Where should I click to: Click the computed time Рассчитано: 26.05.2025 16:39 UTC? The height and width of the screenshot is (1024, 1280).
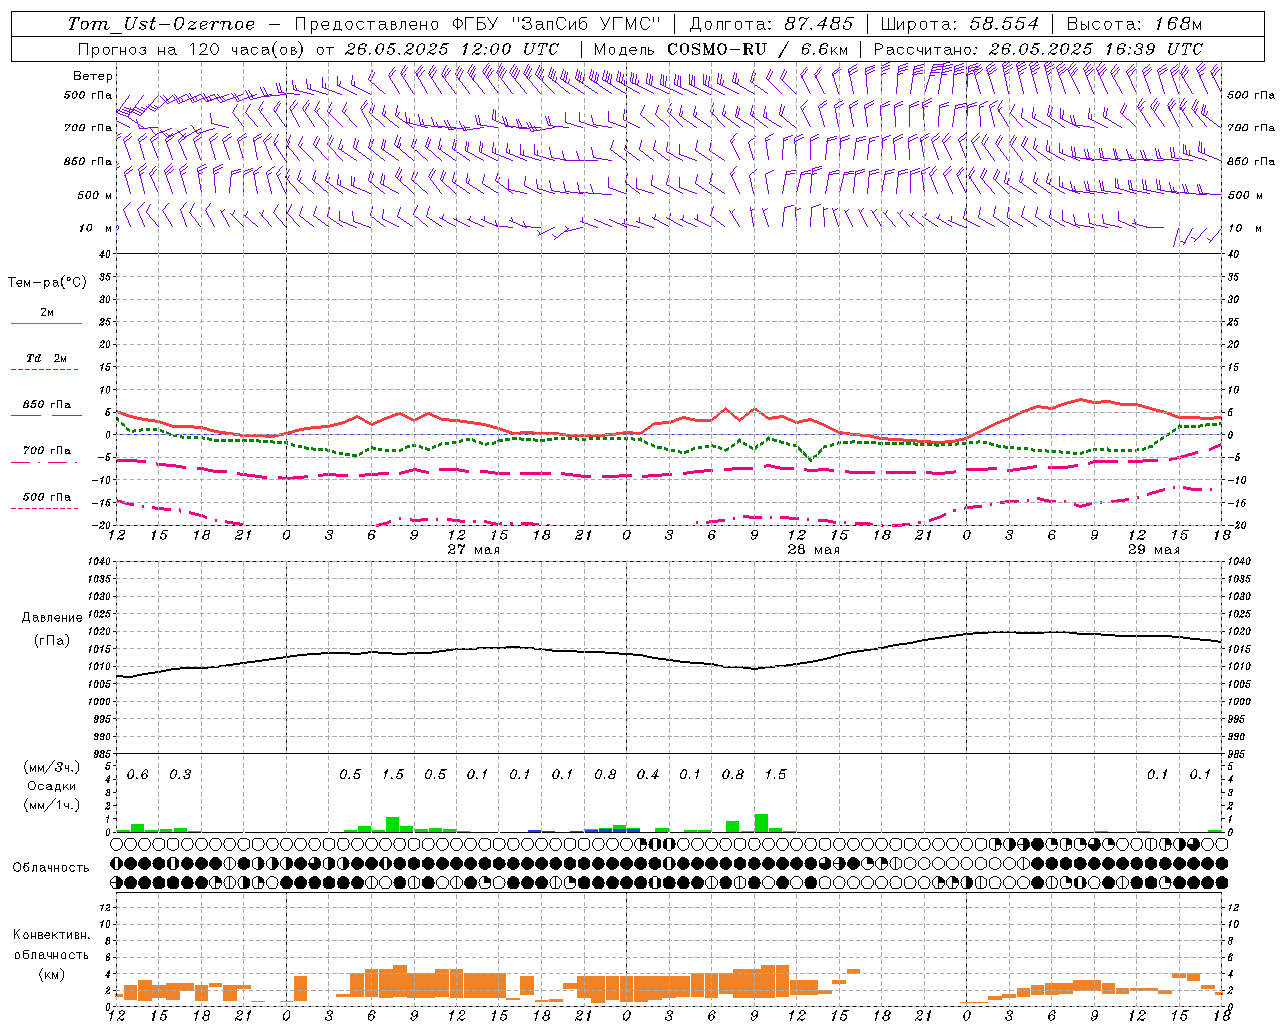tap(1038, 49)
